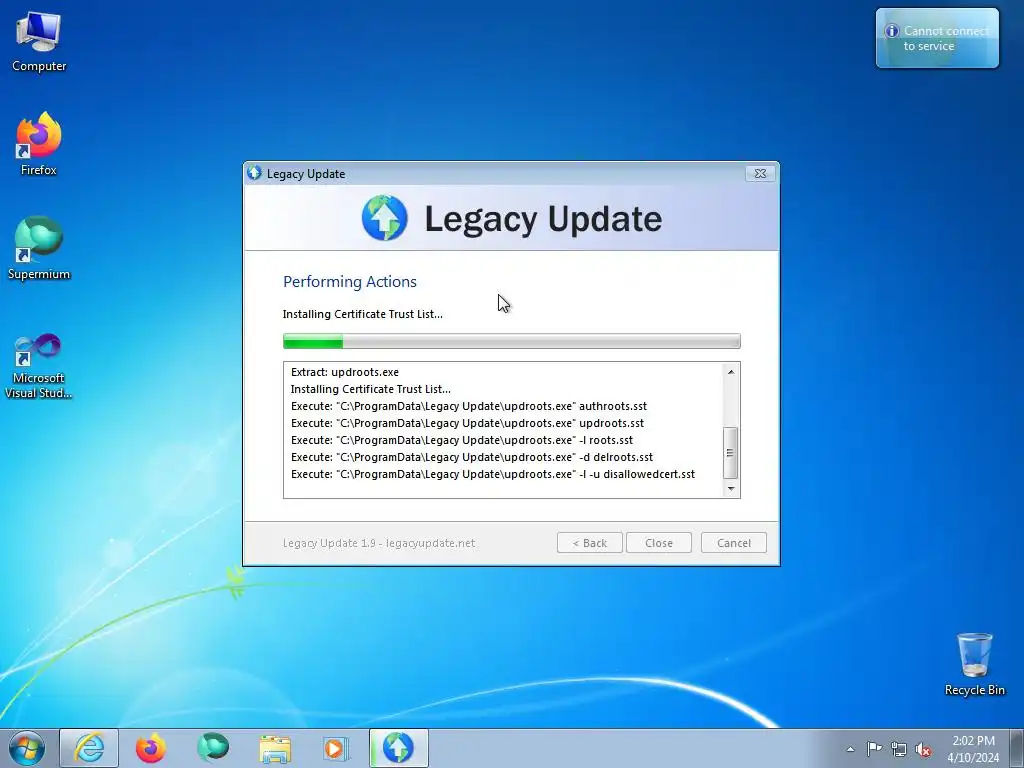Click the log scrollbar down arrow
Screen dimensions: 1024x768
tap(731, 488)
